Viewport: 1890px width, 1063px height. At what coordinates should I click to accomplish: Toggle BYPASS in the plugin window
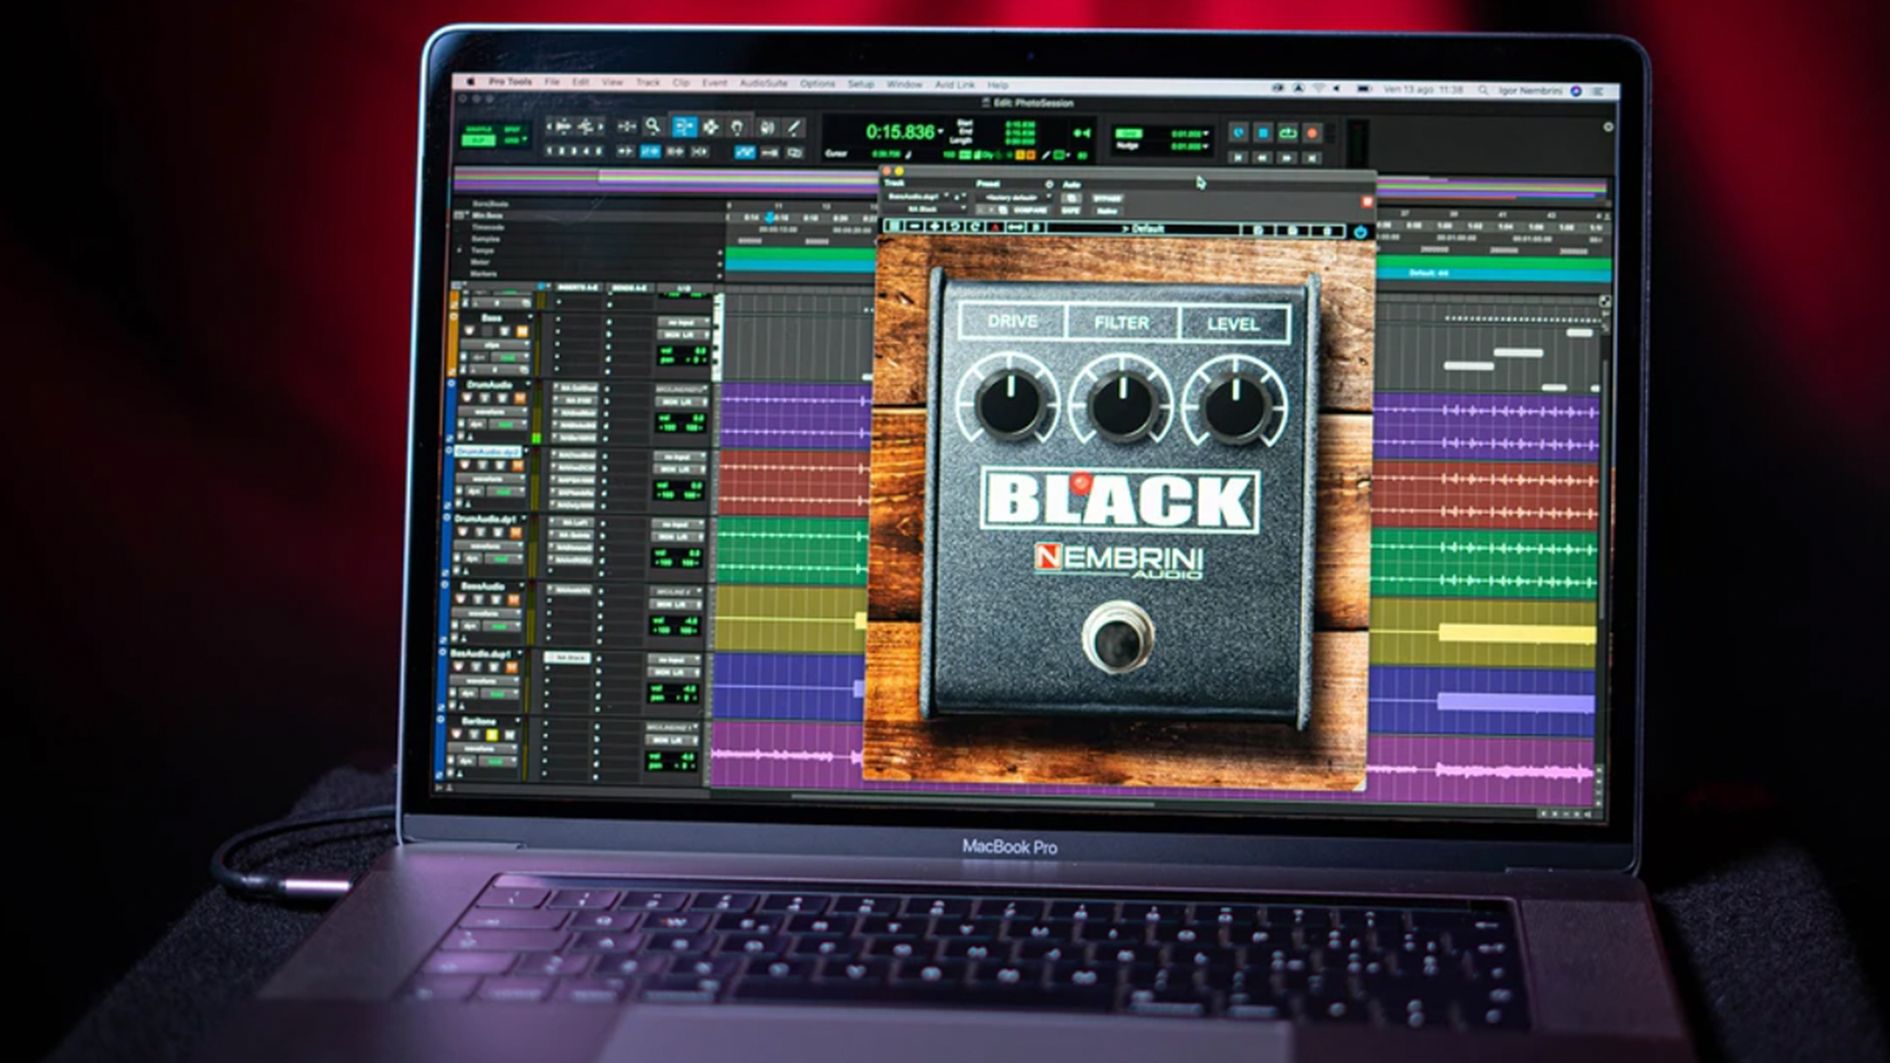coord(1107,198)
